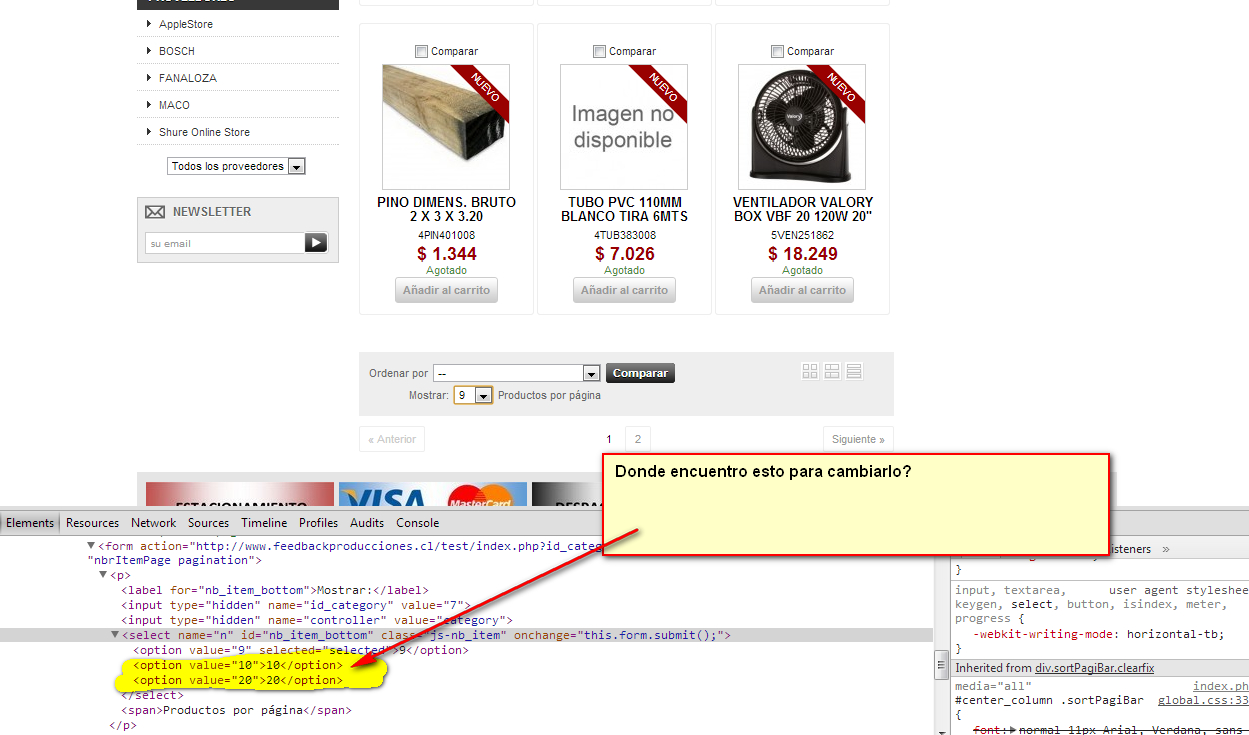Switch to medium grid view icon
This screenshot has width=1249, height=735.
832,371
